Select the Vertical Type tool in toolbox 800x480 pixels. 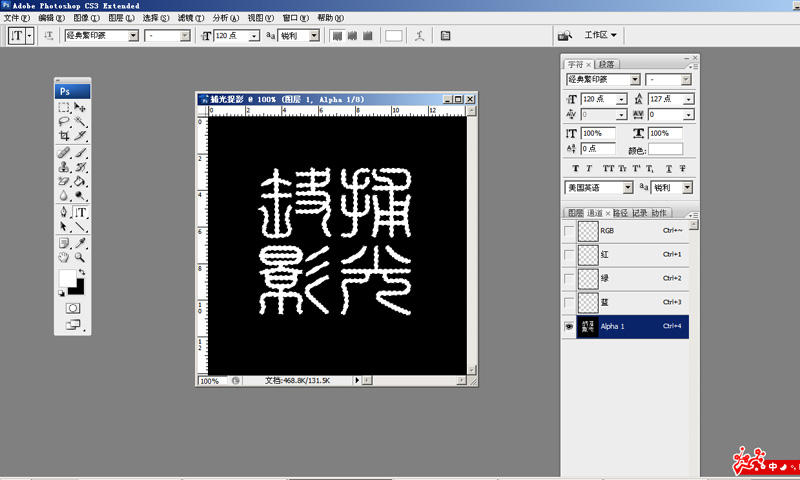(81, 213)
